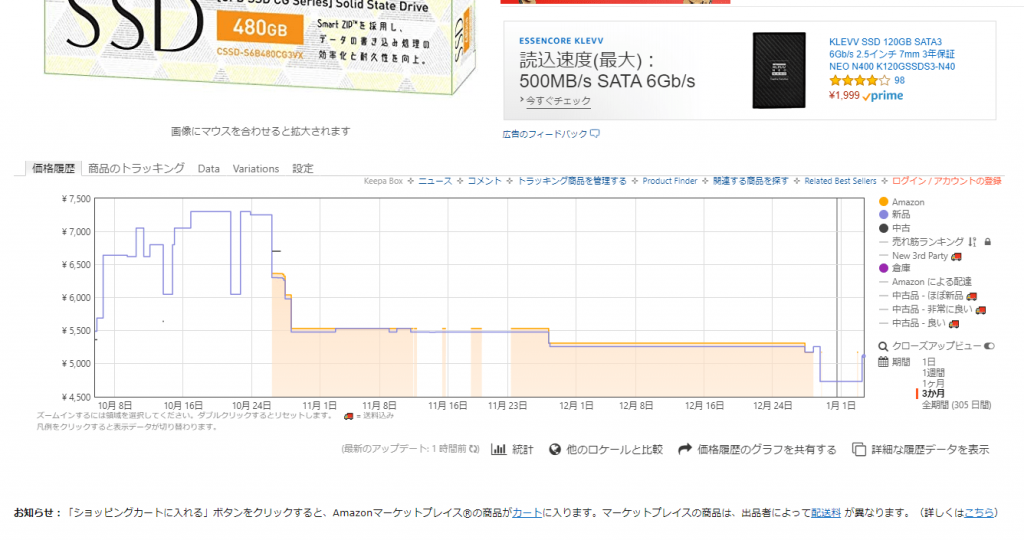Image resolution: width=1024 pixels, height=540 pixels.
Task: Click the ESSENCORE KLEVV brand text
Action: coord(562,40)
